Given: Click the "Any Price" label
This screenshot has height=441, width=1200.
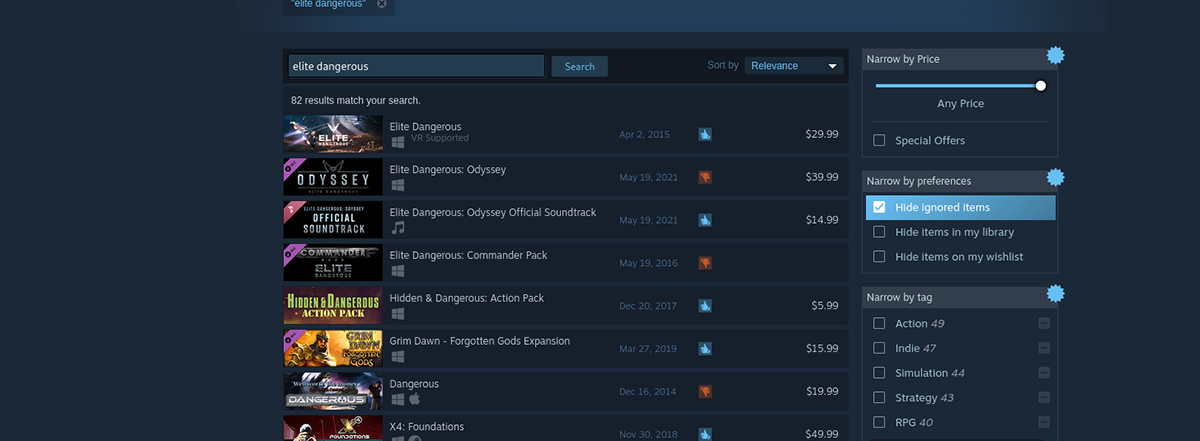Looking at the screenshot, I should click(x=960, y=104).
